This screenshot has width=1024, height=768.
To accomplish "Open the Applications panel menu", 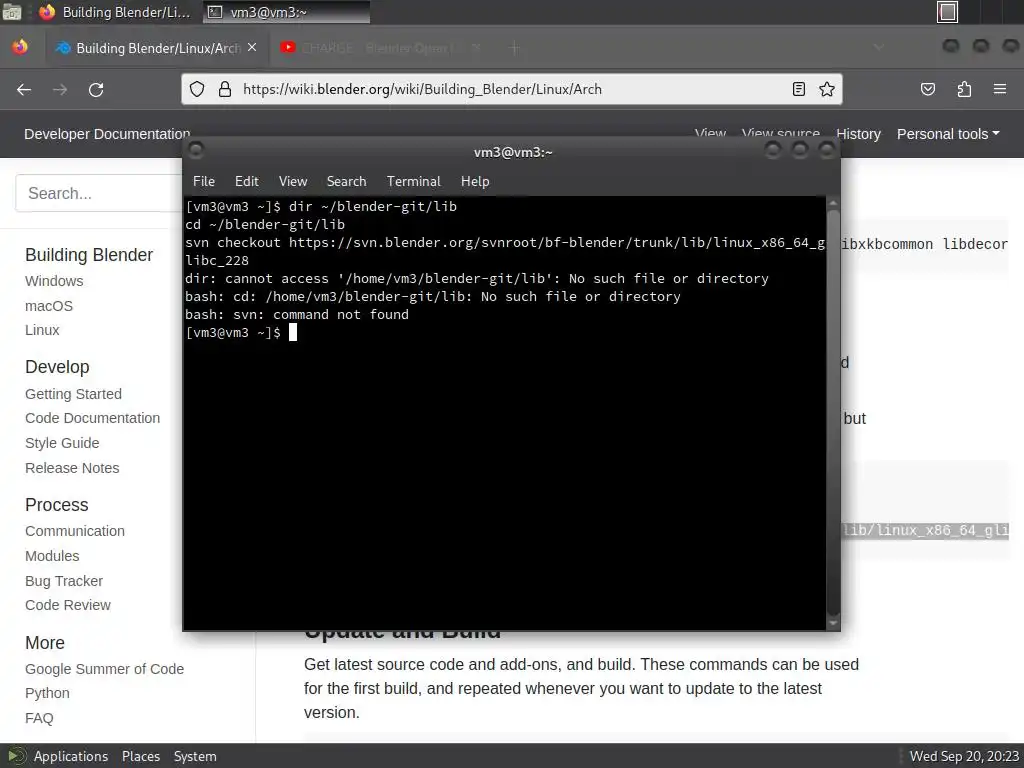I will coord(71,756).
